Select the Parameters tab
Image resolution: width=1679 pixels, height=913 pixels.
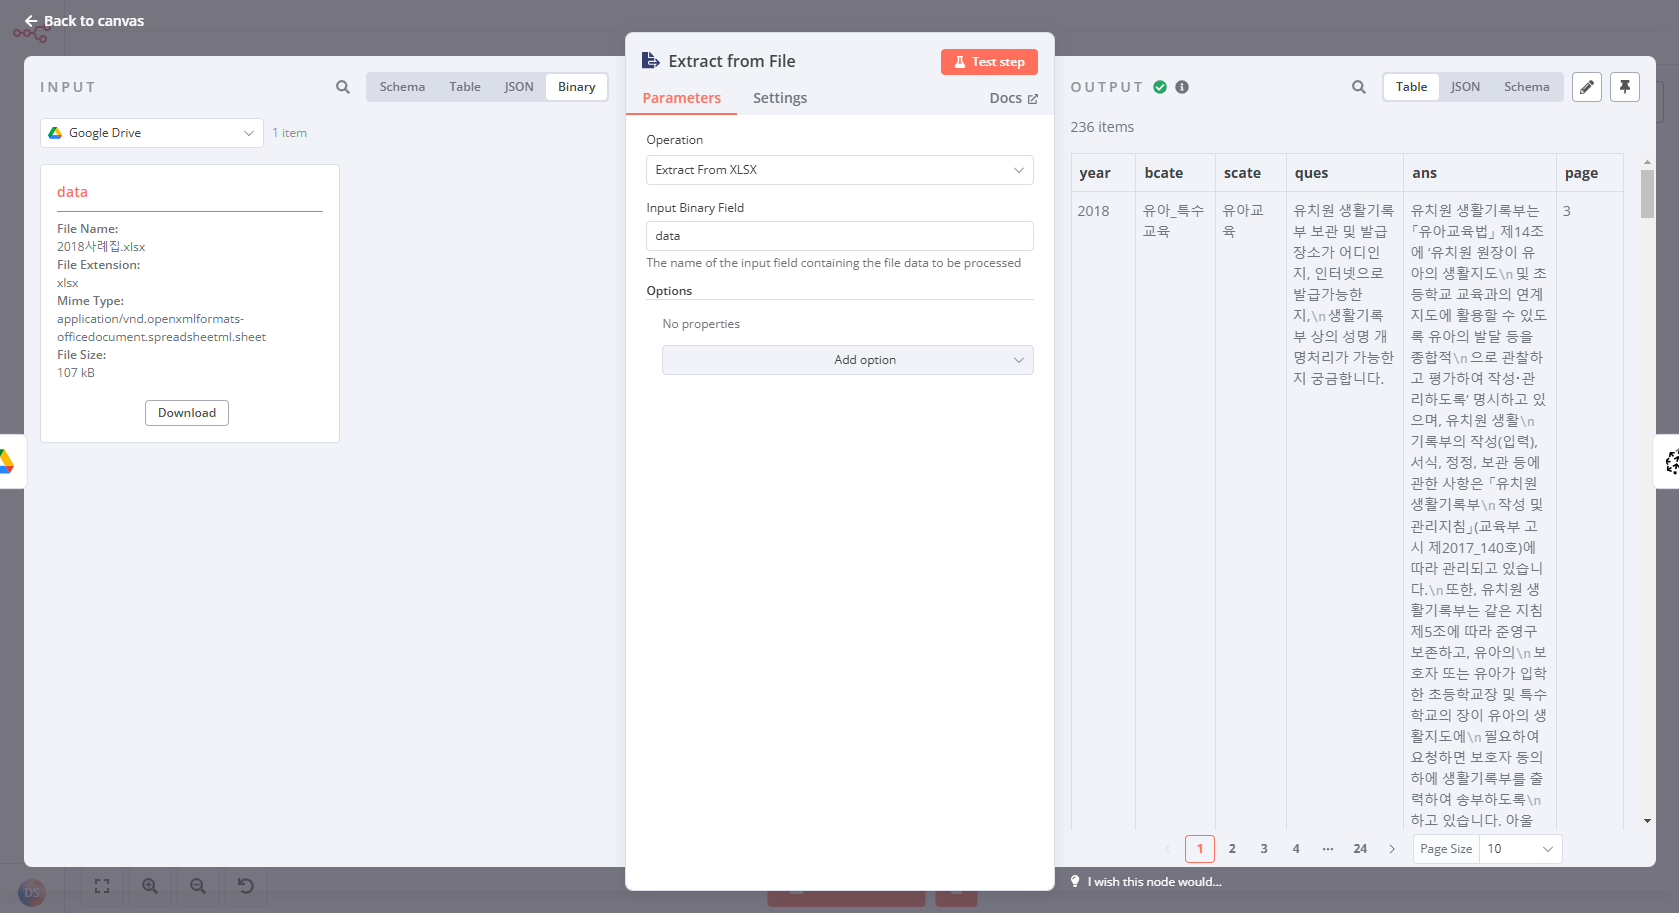681,98
